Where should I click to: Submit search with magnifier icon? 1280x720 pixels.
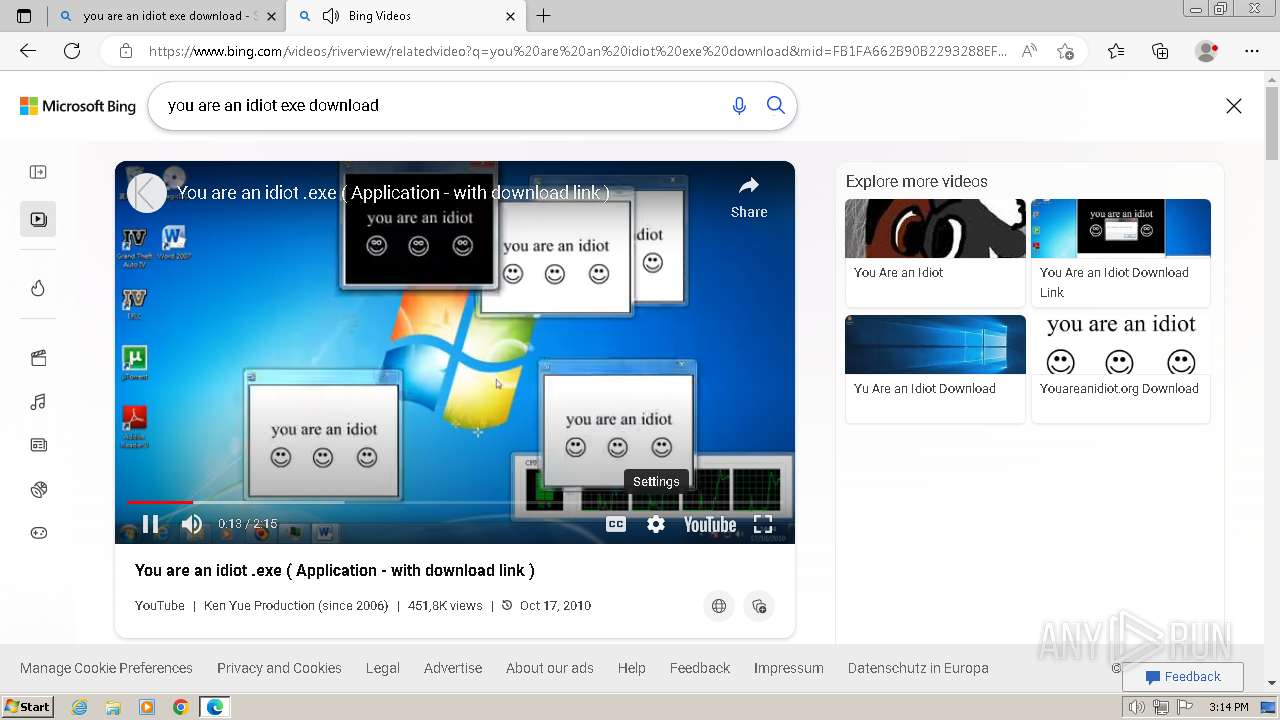776,105
